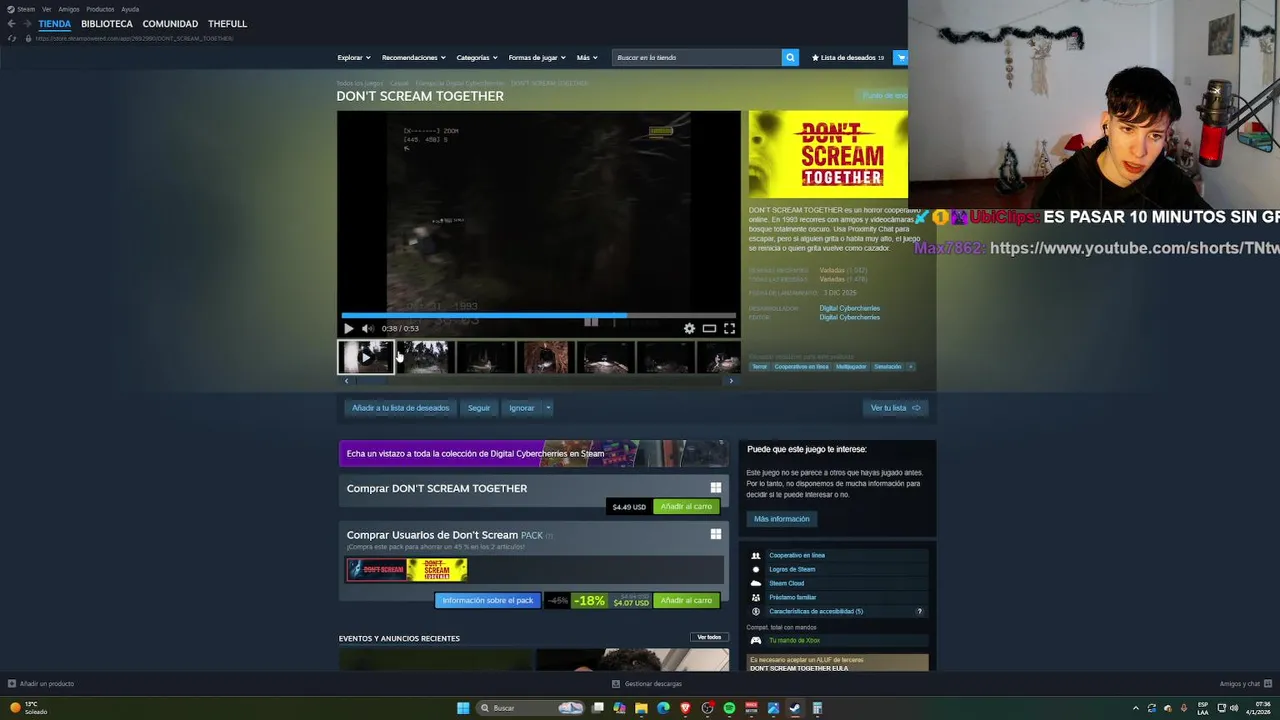Open the Productos menu
This screenshot has width=1280, height=720.
point(100,9)
